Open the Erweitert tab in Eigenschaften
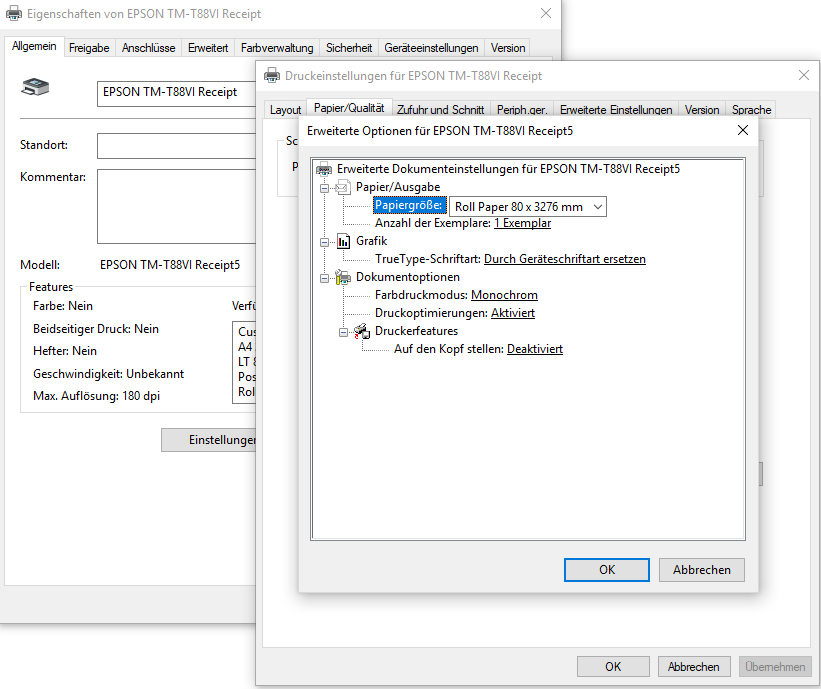821x689 pixels. (x=208, y=48)
